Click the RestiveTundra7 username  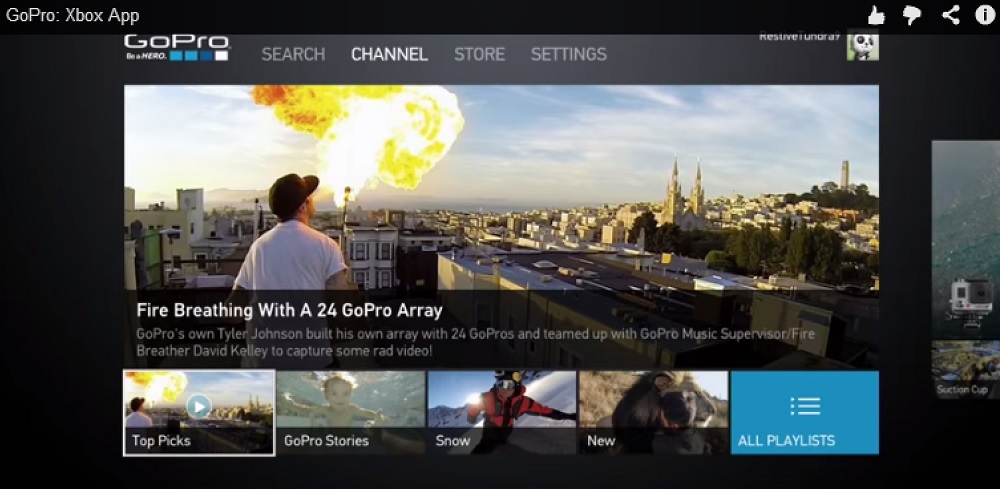coord(800,38)
